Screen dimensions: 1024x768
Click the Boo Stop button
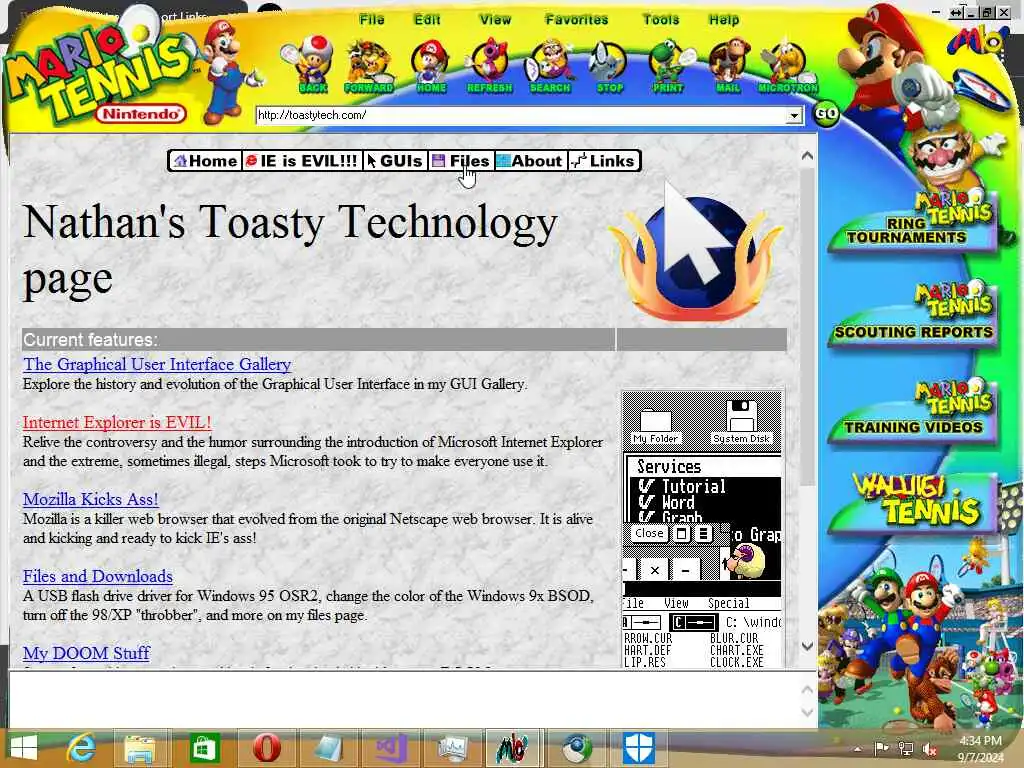(609, 65)
